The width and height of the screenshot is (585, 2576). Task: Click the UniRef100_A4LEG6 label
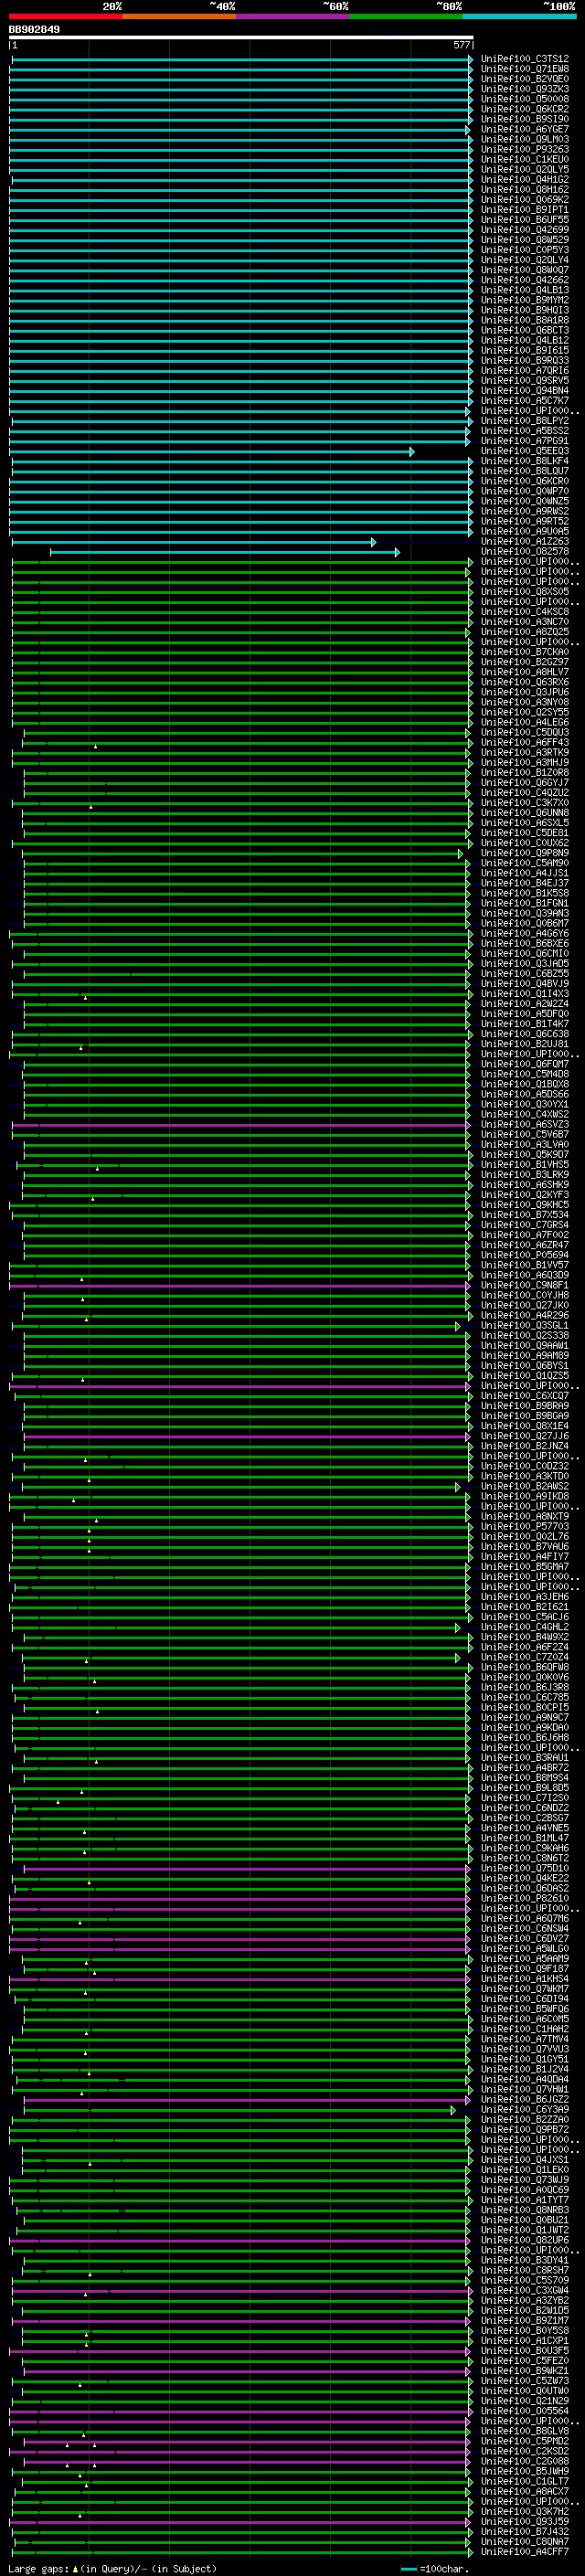point(525,722)
